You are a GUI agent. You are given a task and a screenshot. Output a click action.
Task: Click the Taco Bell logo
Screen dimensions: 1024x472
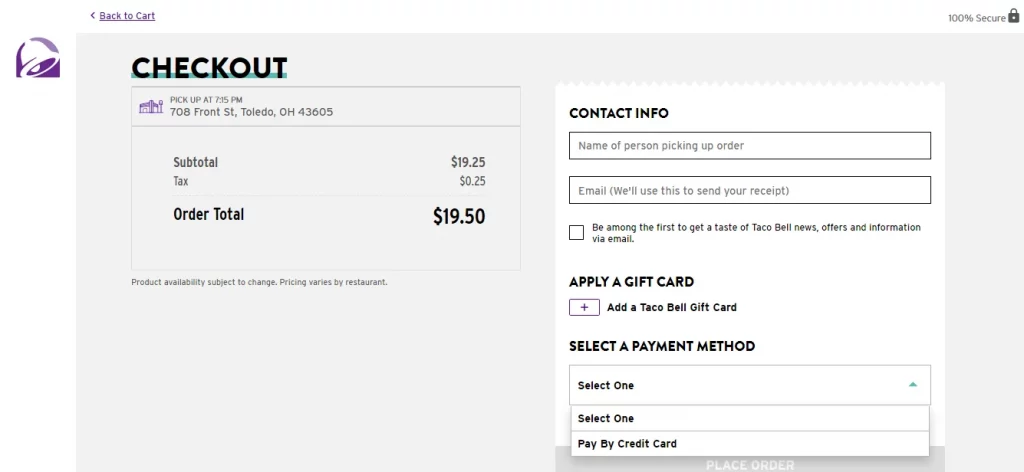(38, 58)
